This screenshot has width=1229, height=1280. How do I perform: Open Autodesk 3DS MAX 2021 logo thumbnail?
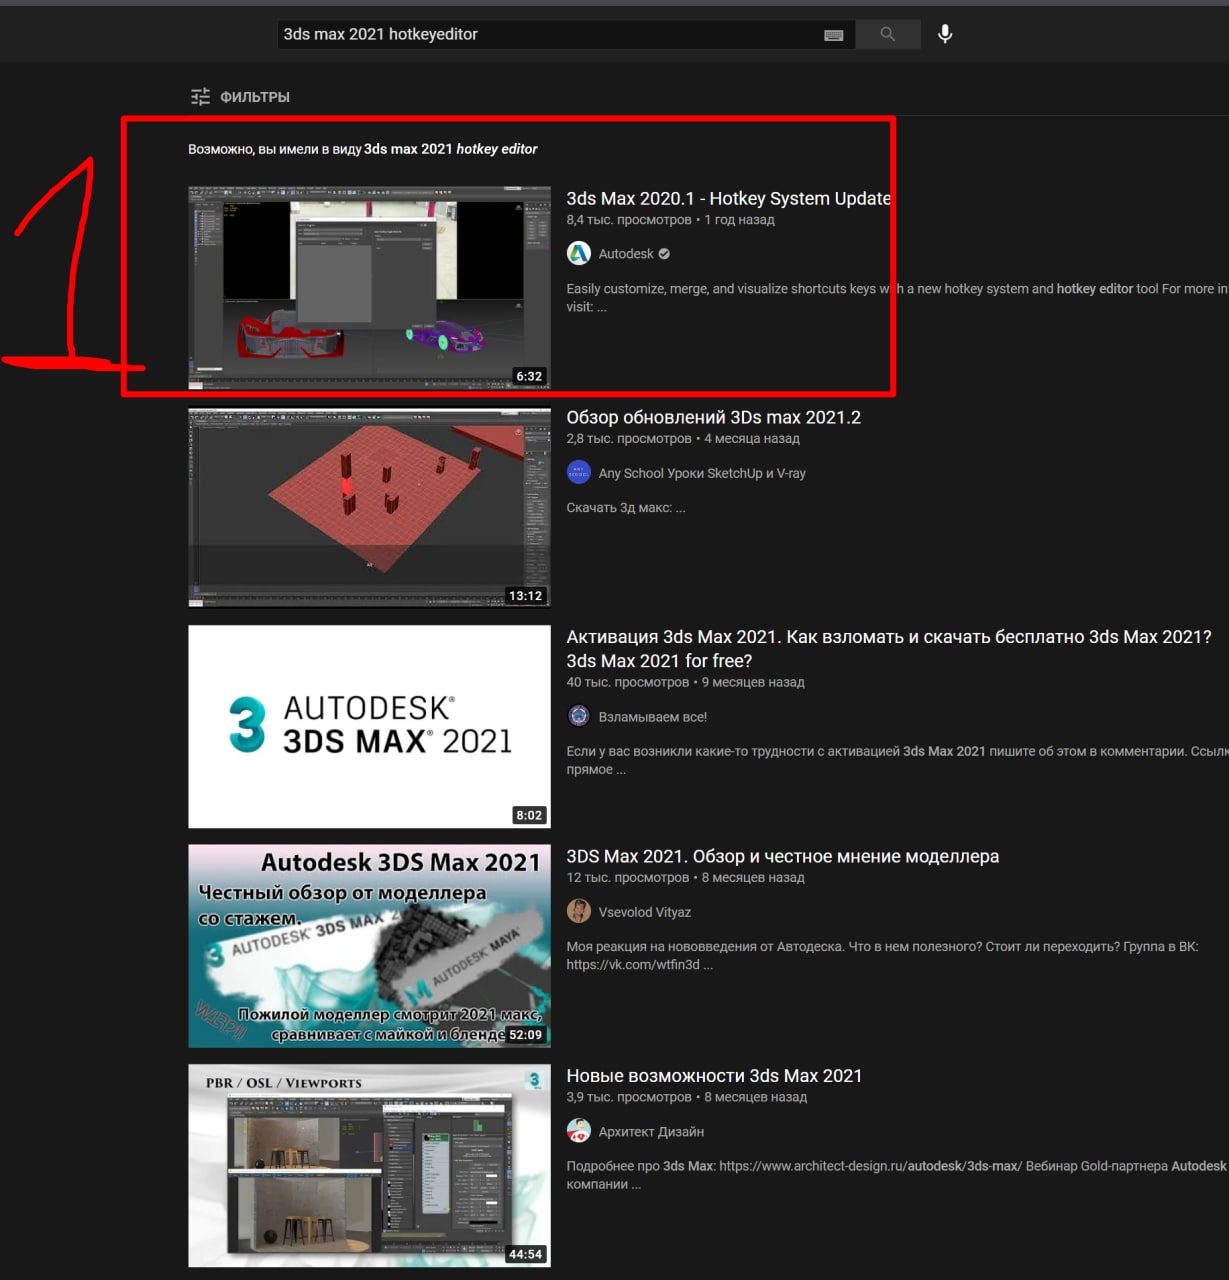click(x=369, y=727)
